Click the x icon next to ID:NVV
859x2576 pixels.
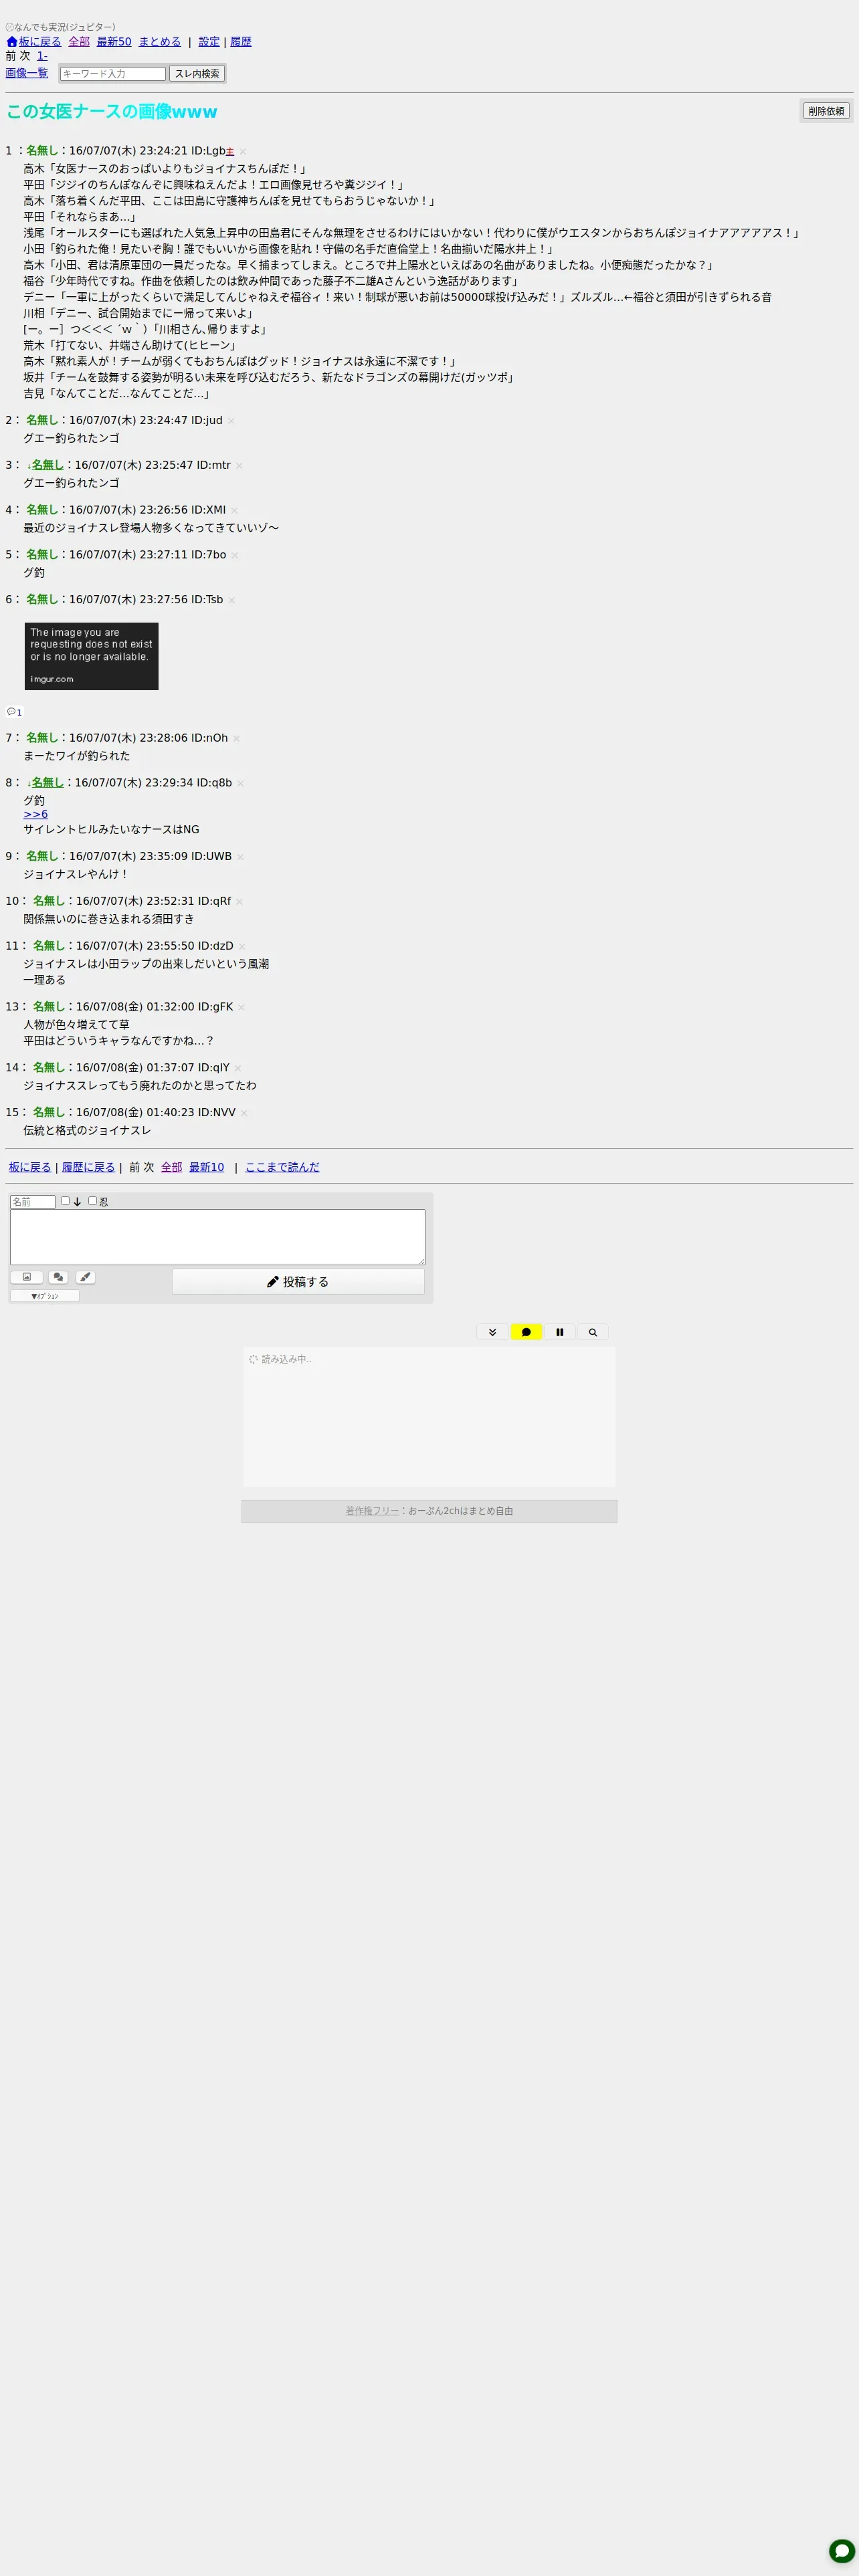(x=244, y=1113)
